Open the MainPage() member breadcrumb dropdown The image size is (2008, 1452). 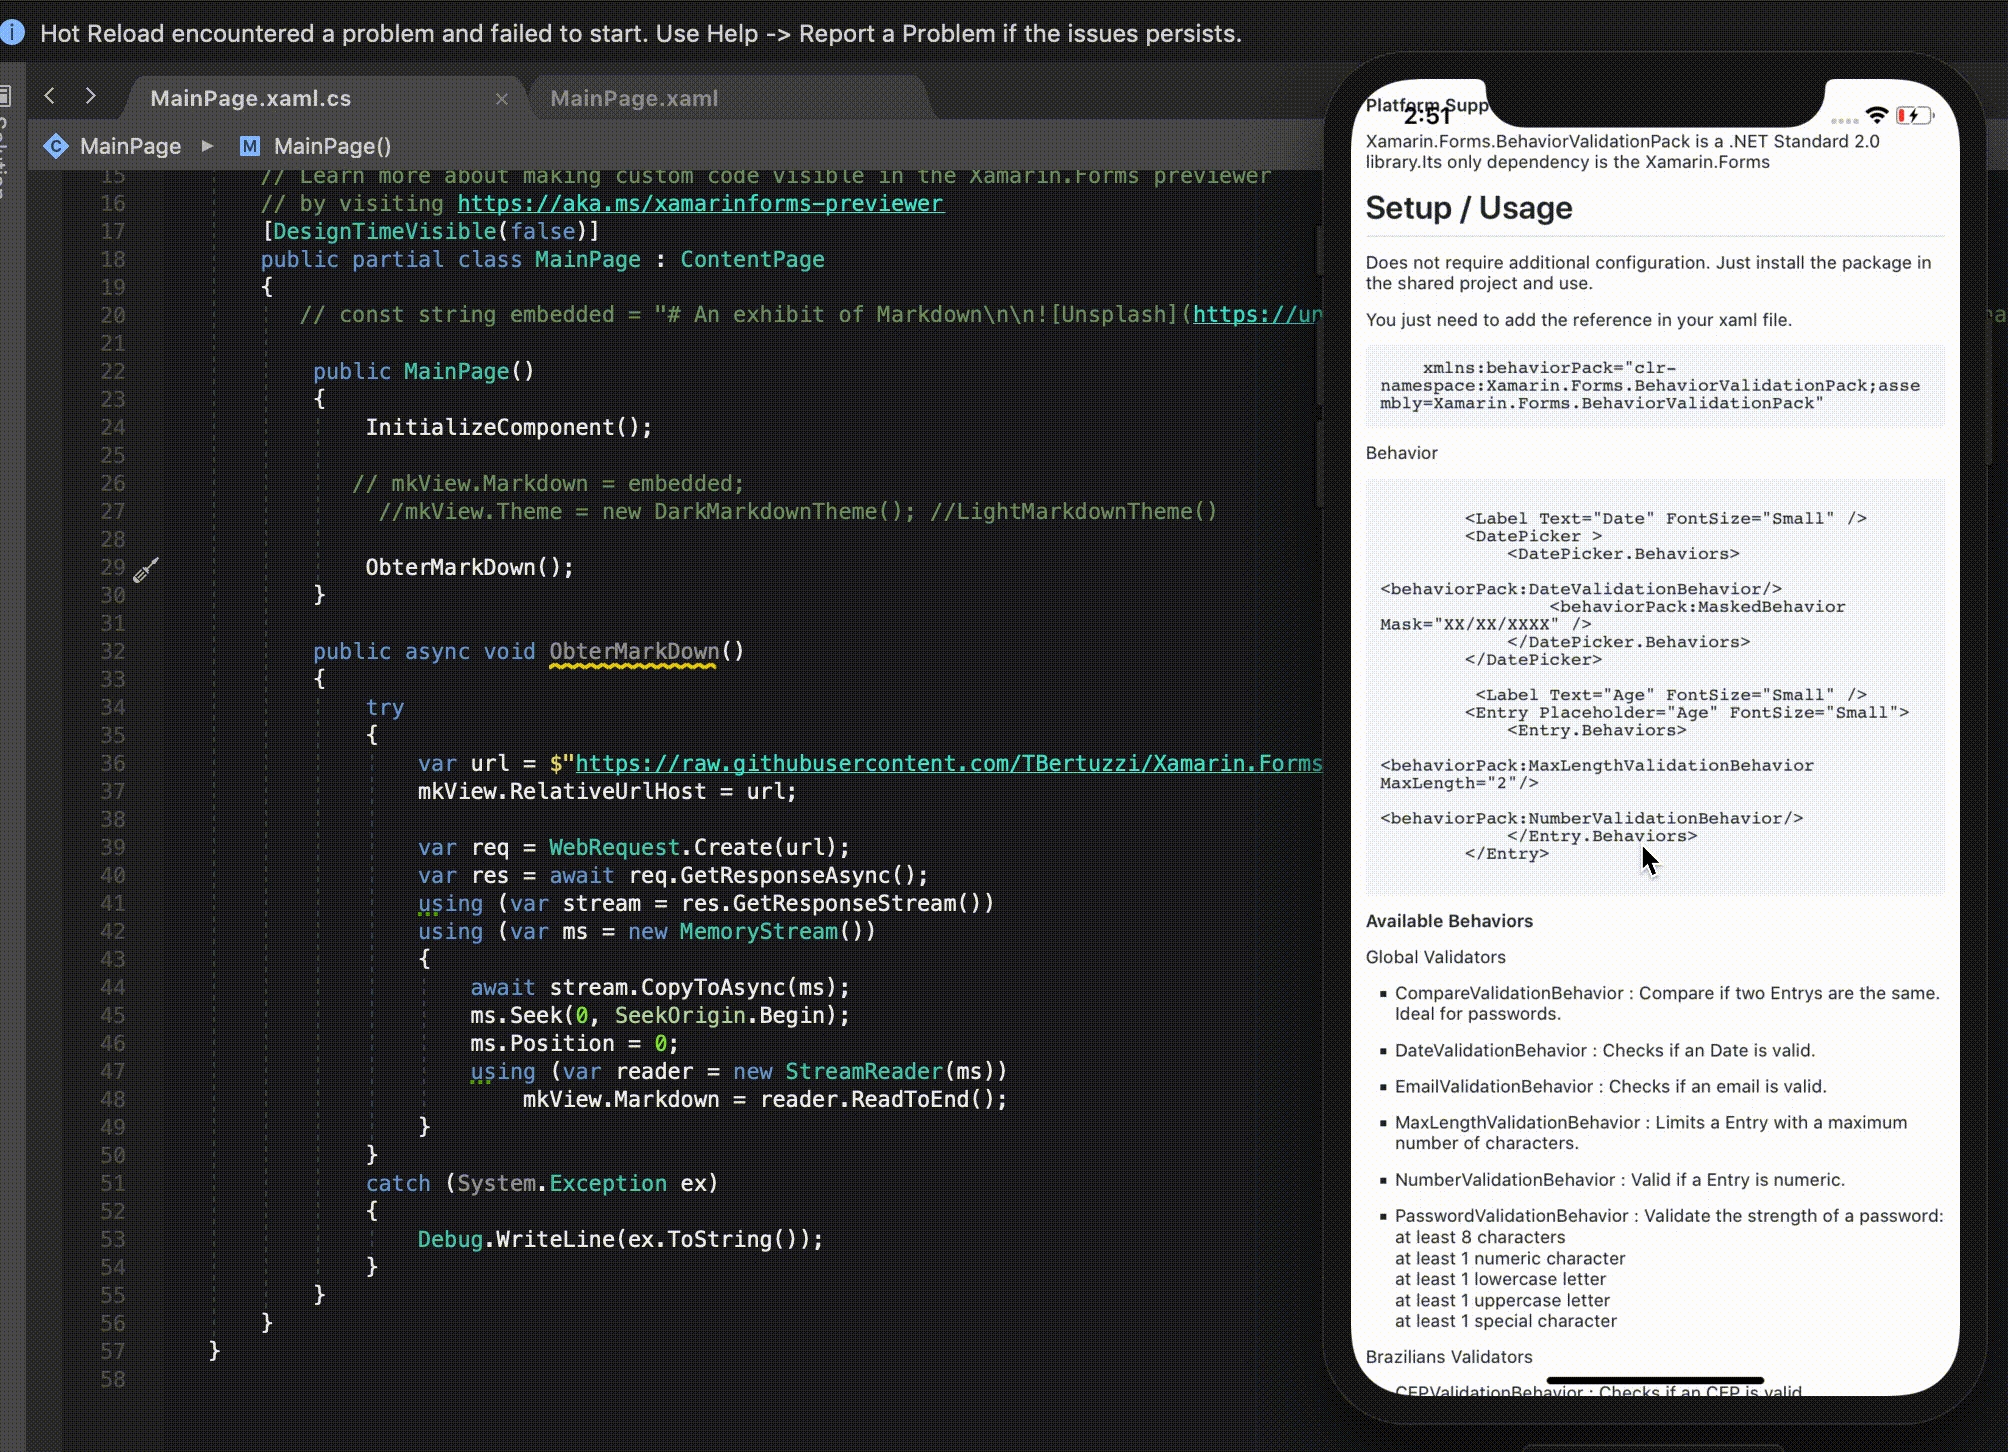tap(332, 146)
